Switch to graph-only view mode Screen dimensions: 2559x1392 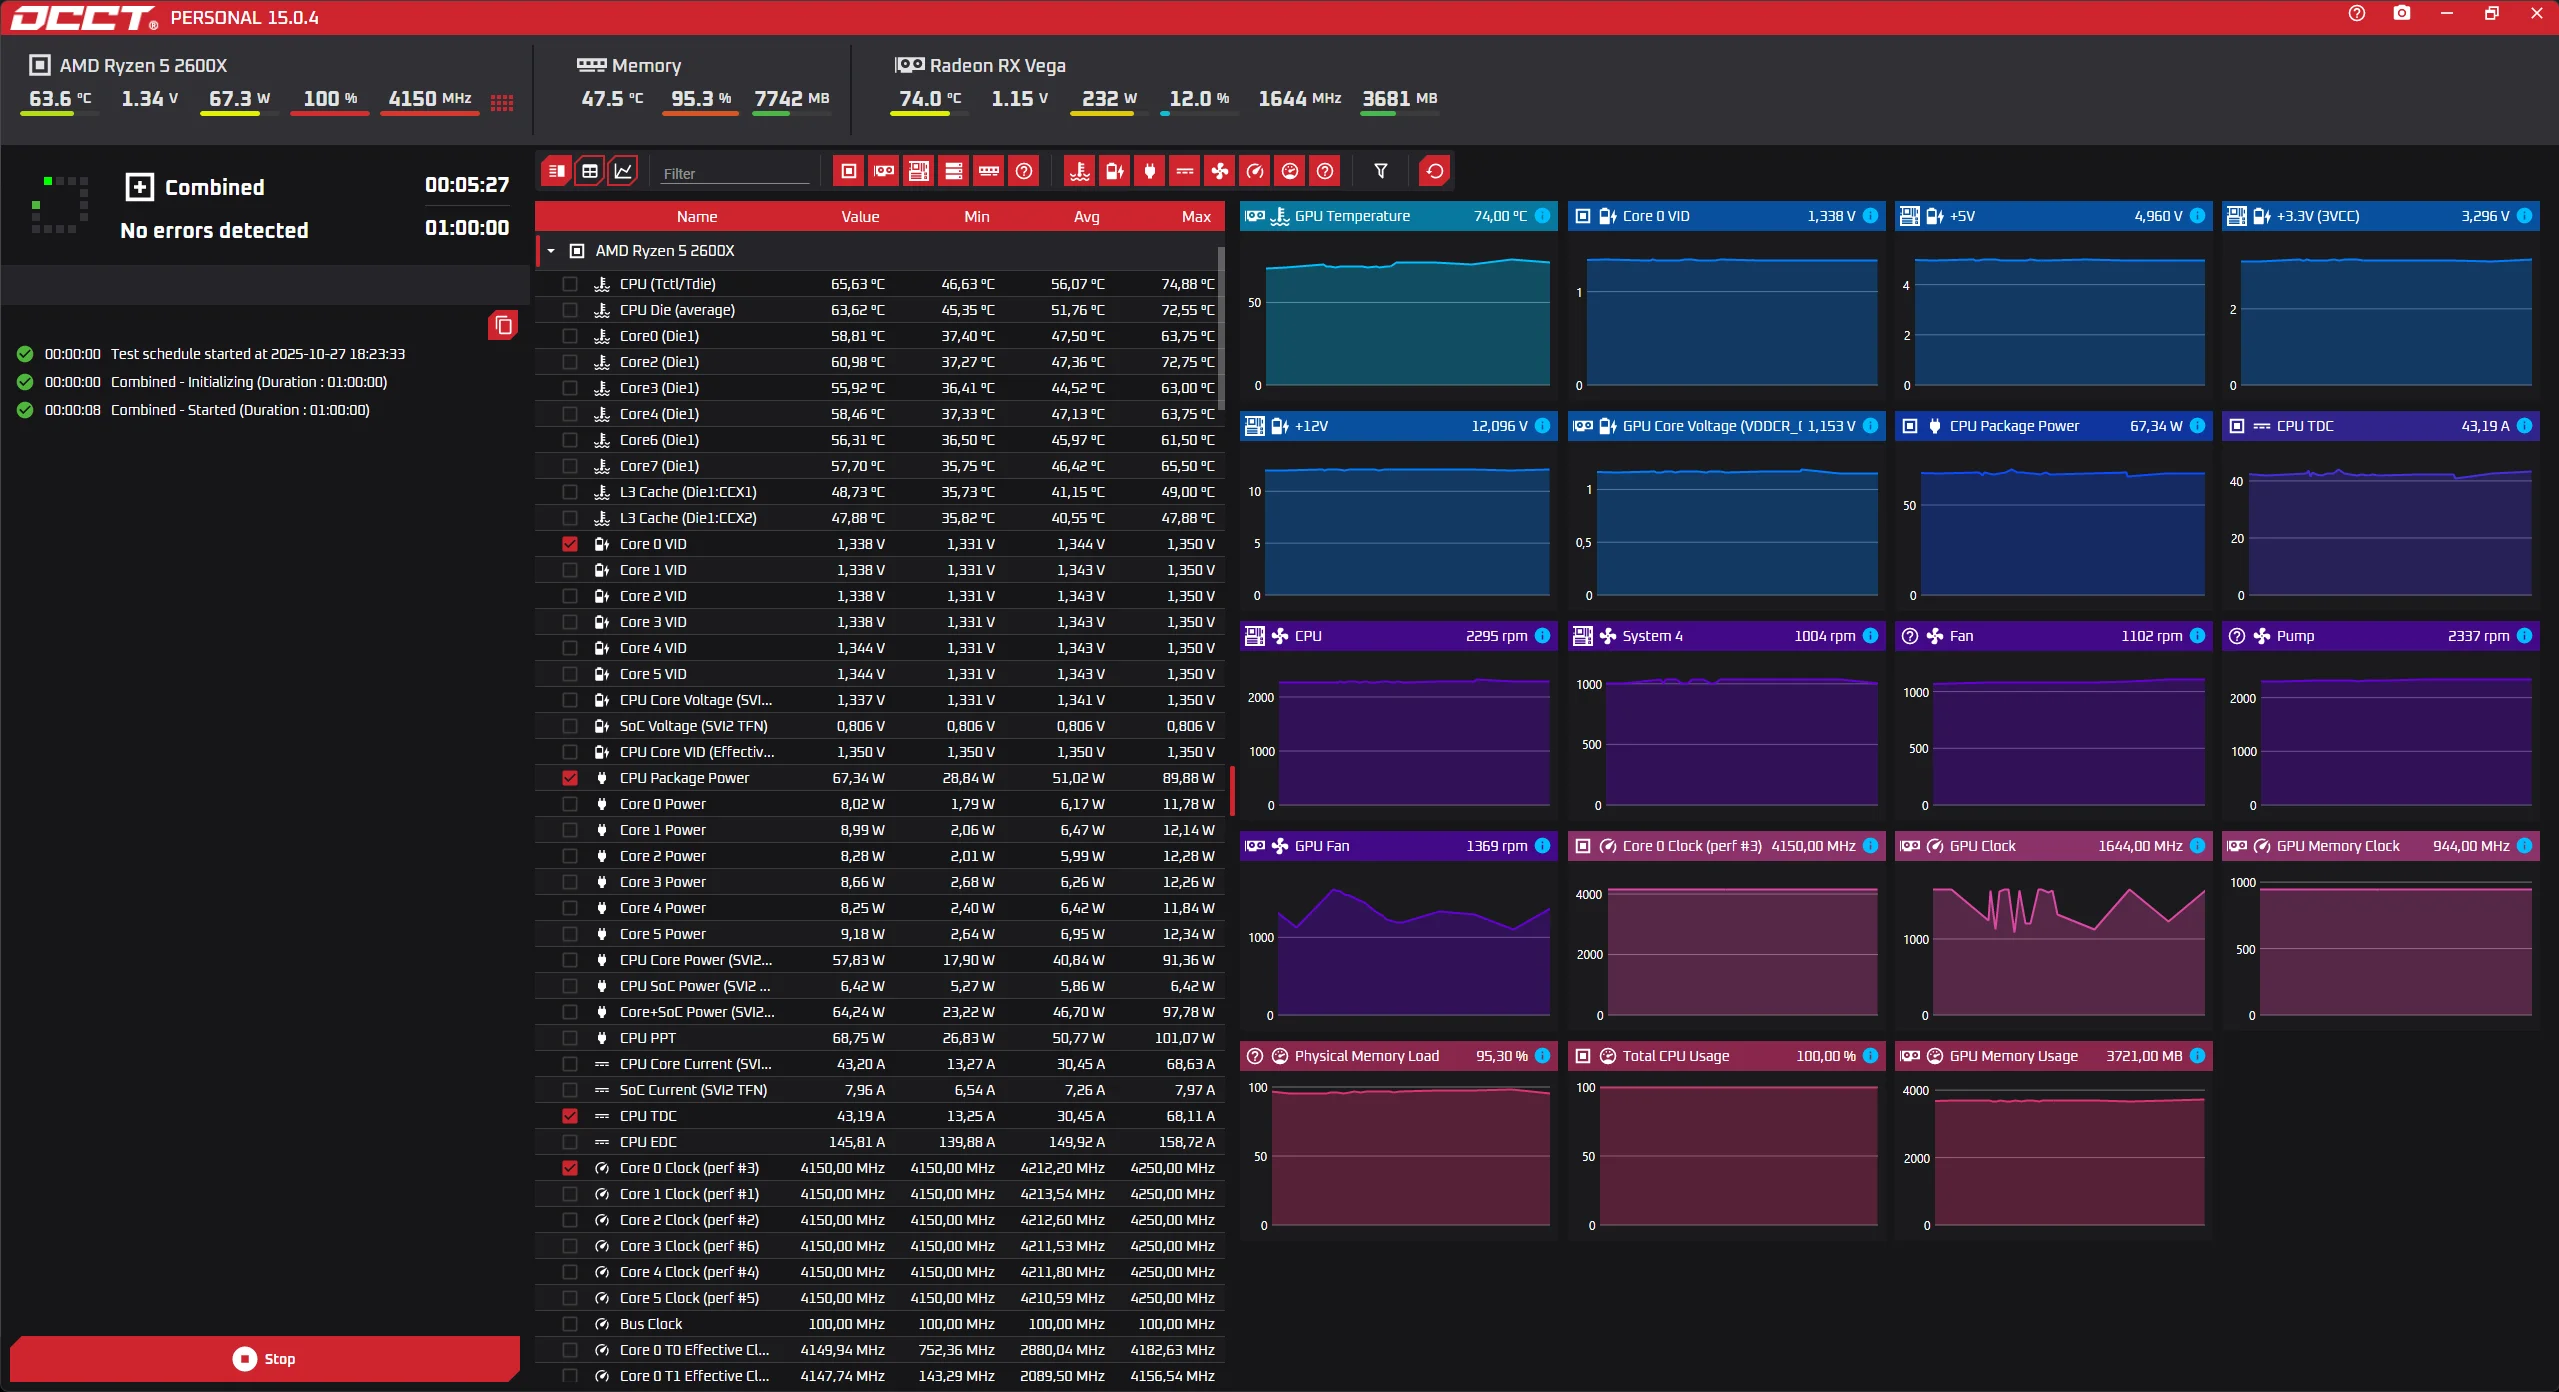pyautogui.click(x=623, y=171)
